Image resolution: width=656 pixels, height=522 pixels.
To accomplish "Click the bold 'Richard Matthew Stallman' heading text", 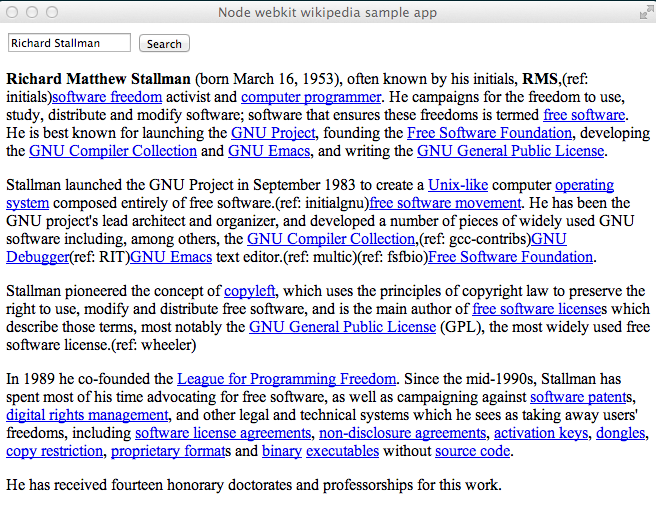I will 98,79.
